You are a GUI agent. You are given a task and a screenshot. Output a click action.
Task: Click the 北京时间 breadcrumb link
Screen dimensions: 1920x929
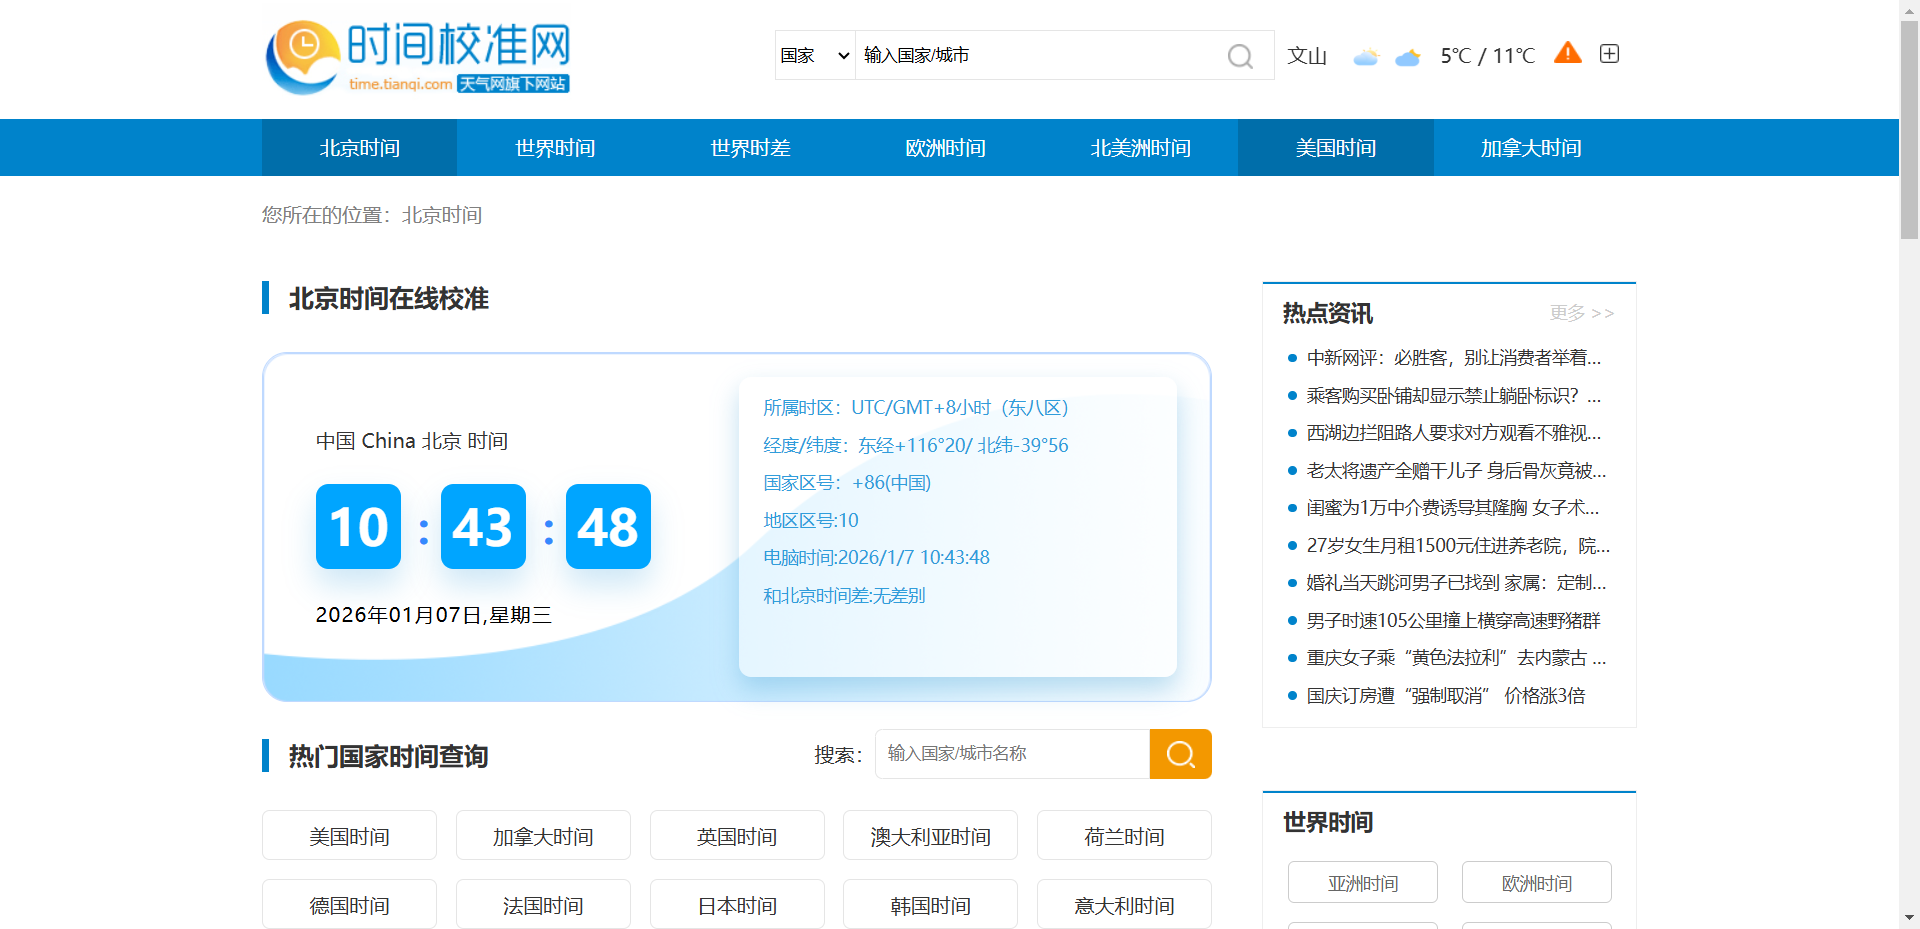tap(441, 215)
